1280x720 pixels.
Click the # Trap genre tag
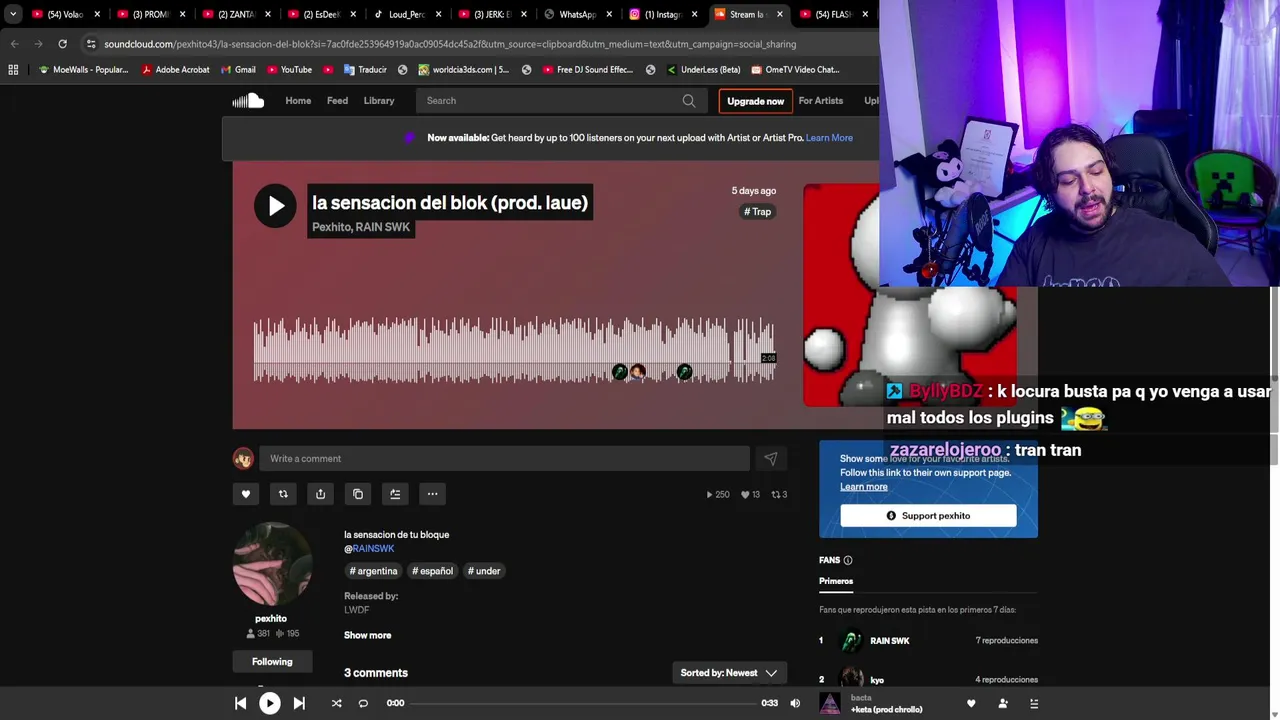tap(758, 212)
